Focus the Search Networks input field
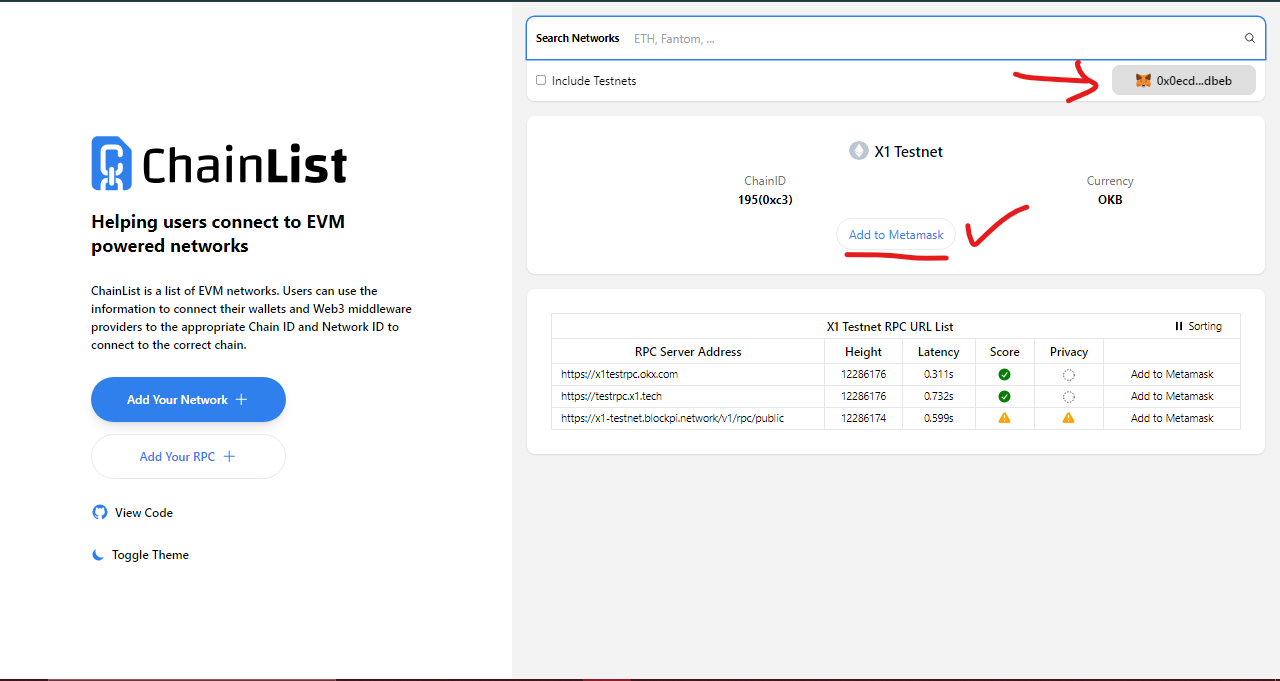 896,38
